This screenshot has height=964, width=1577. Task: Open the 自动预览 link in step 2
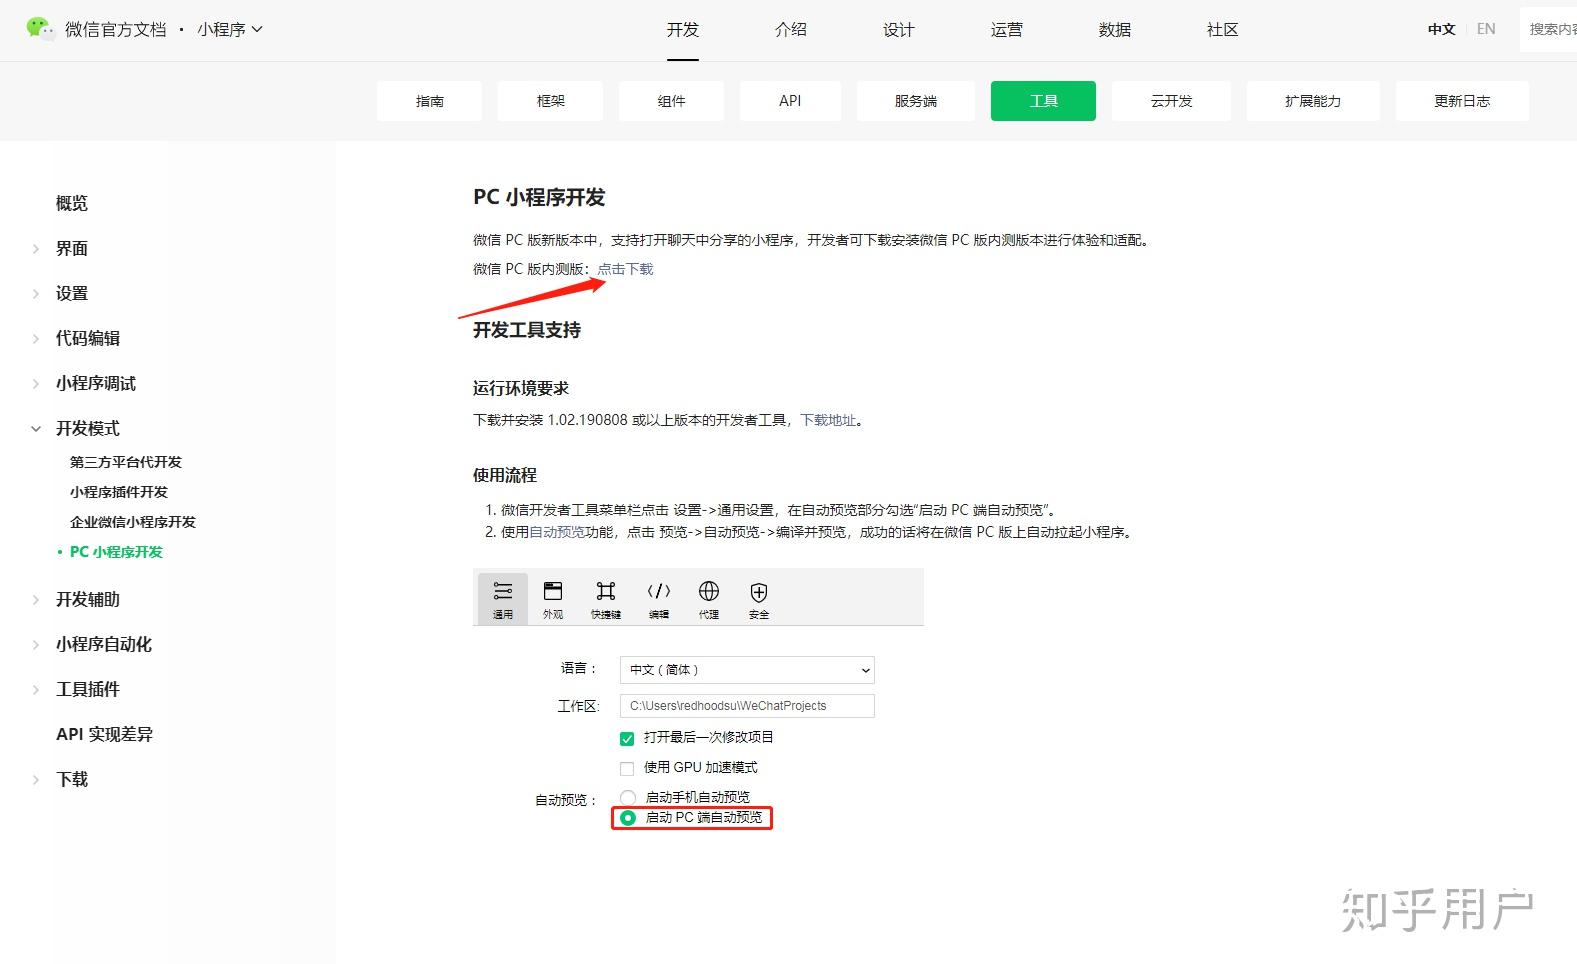[557, 532]
